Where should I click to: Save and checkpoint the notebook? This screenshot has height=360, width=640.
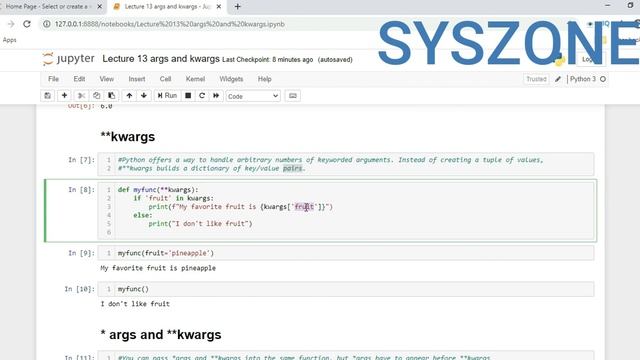(x=48, y=96)
